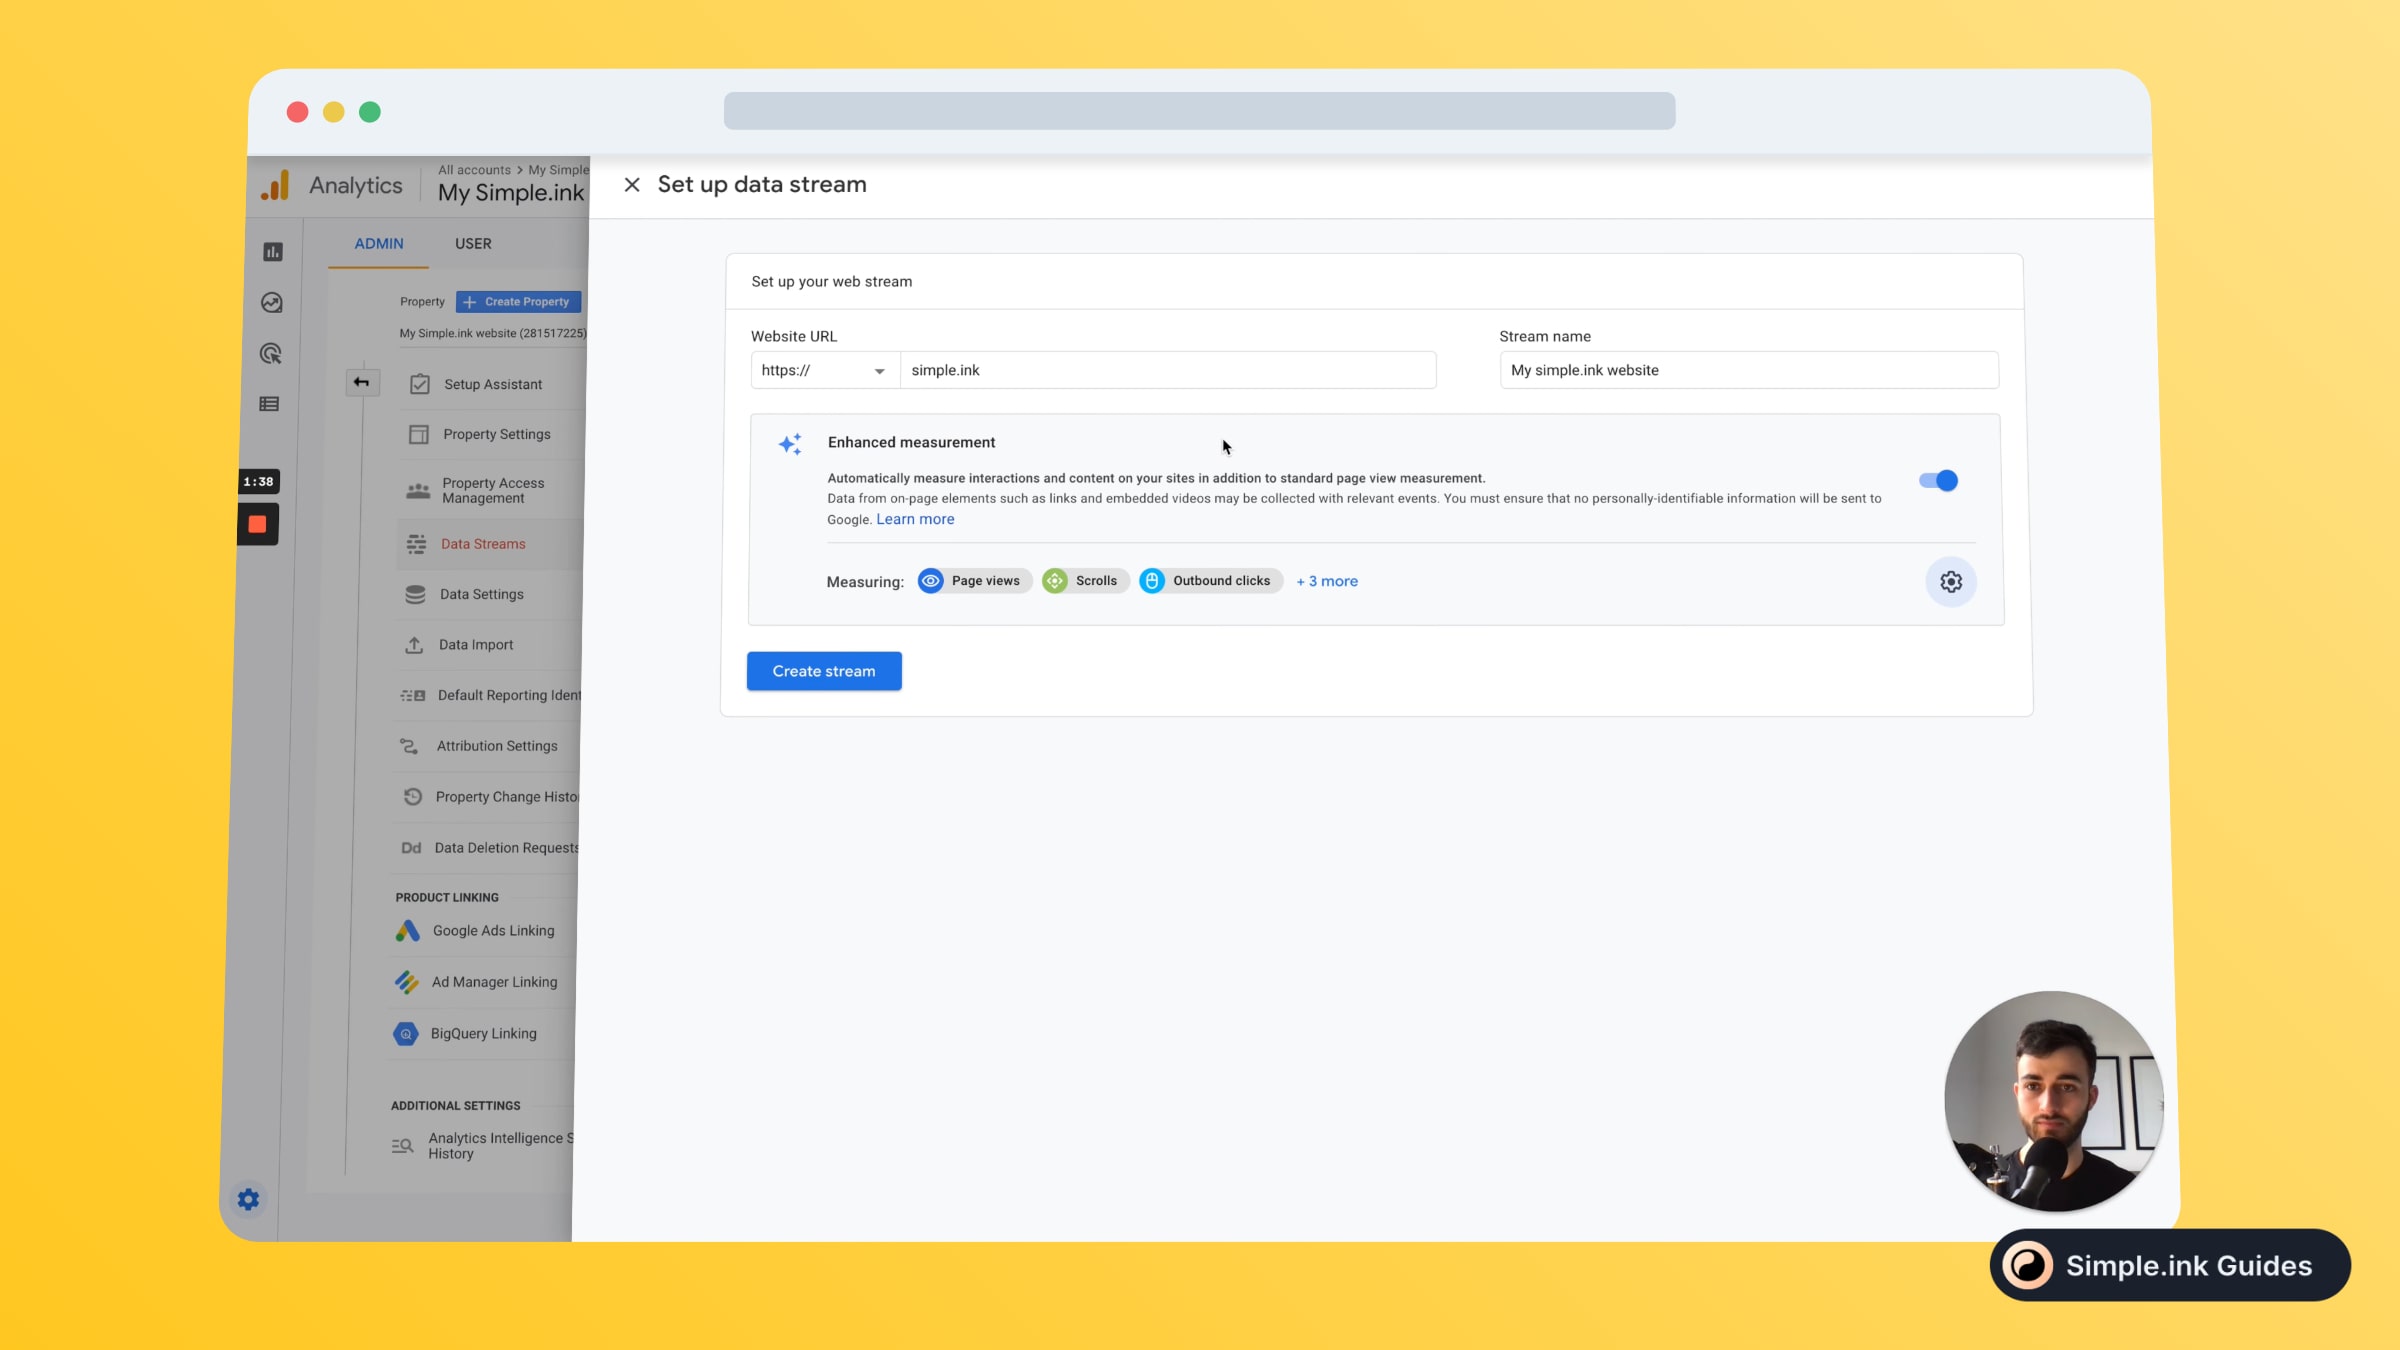Click the Analytics Intelligence search icon
The height and width of the screenshot is (1350, 2400).
402,1146
